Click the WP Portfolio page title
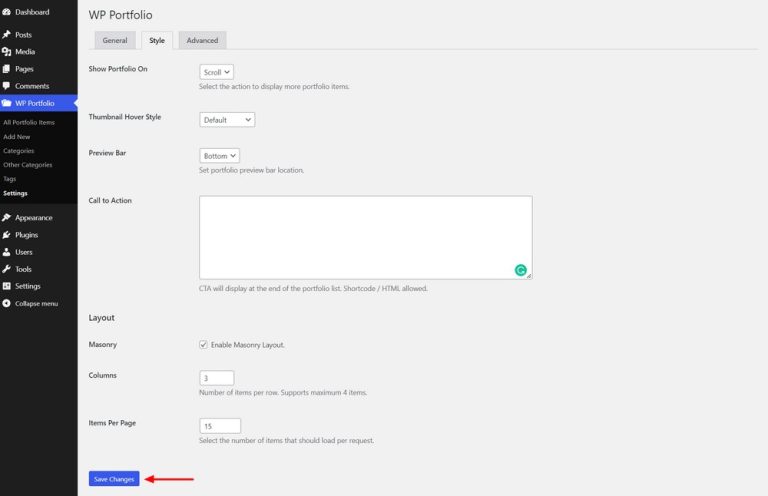 pos(120,15)
